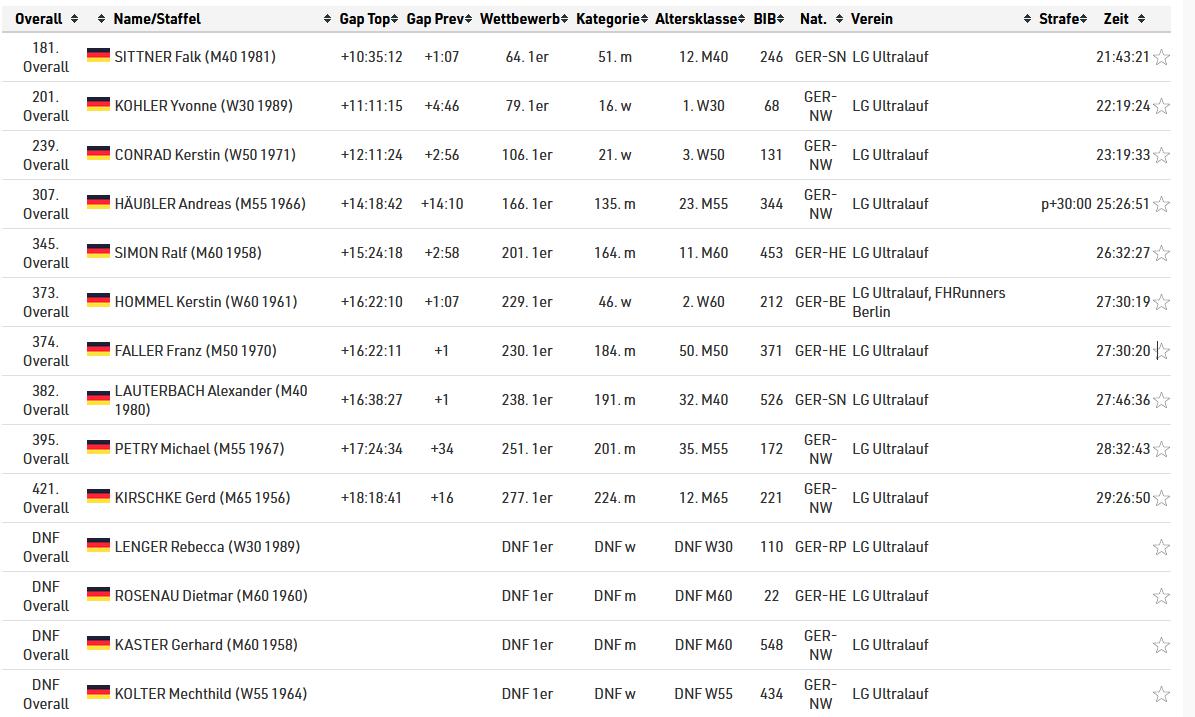This screenshot has height=717, width=1195.
Task: Toggle favorite star for KIRSCHKE Gerd
Action: [1161, 498]
